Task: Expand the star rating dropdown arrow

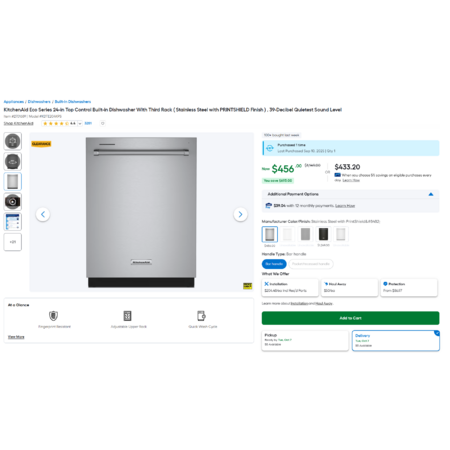Action: pos(80,124)
